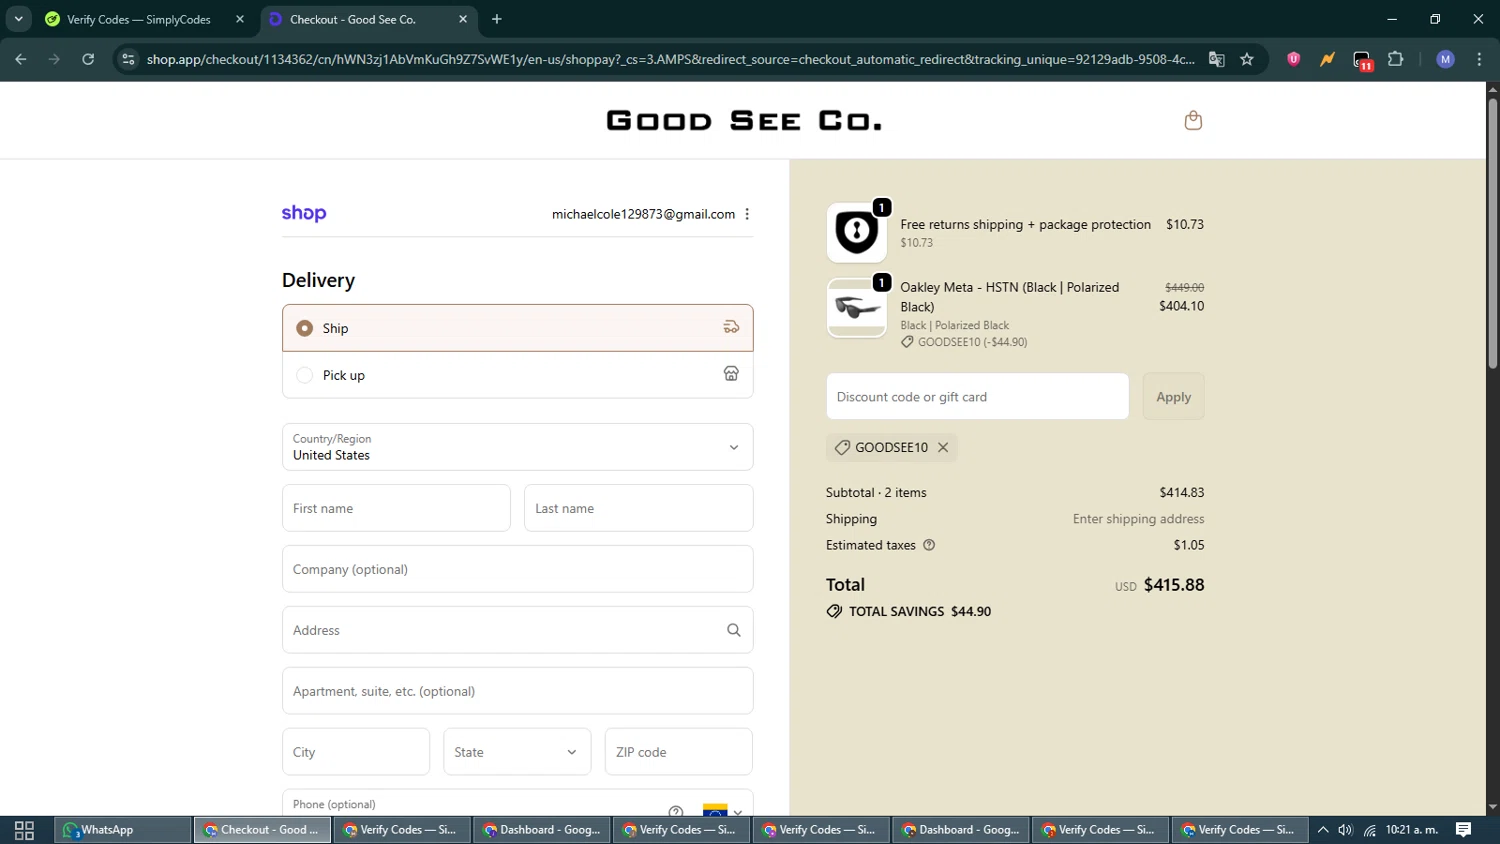Image resolution: width=1500 pixels, height=844 pixels.
Task: Click the taskbar clock 10:21 a. m.
Action: tap(1412, 830)
